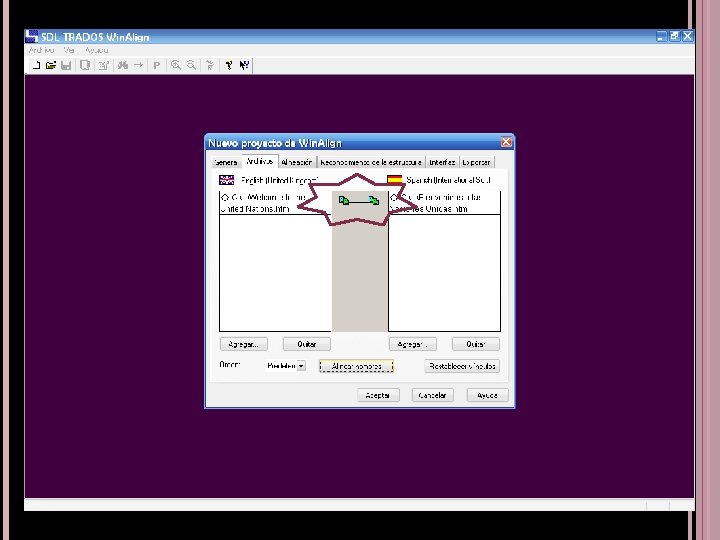Click the Alinear nombres button
Image resolution: width=720 pixels, height=540 pixels.
coord(356,366)
